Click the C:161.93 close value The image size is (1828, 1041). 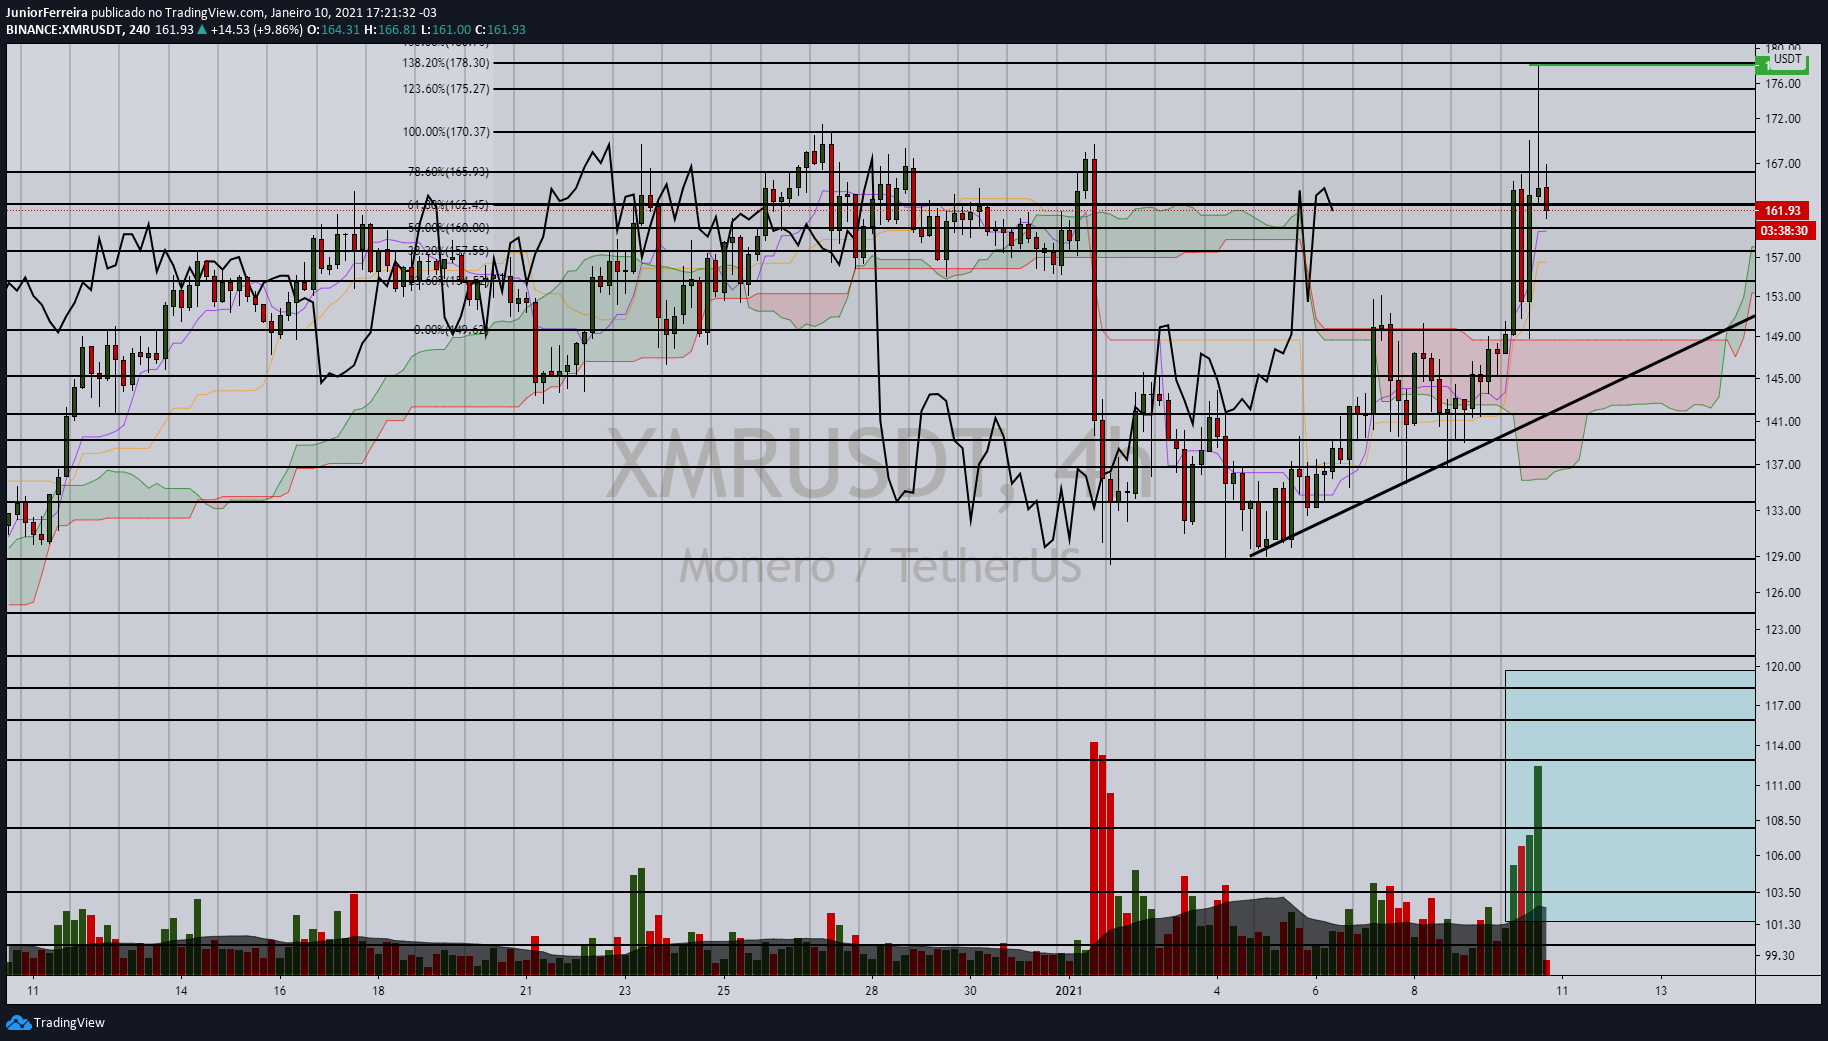(x=500, y=29)
